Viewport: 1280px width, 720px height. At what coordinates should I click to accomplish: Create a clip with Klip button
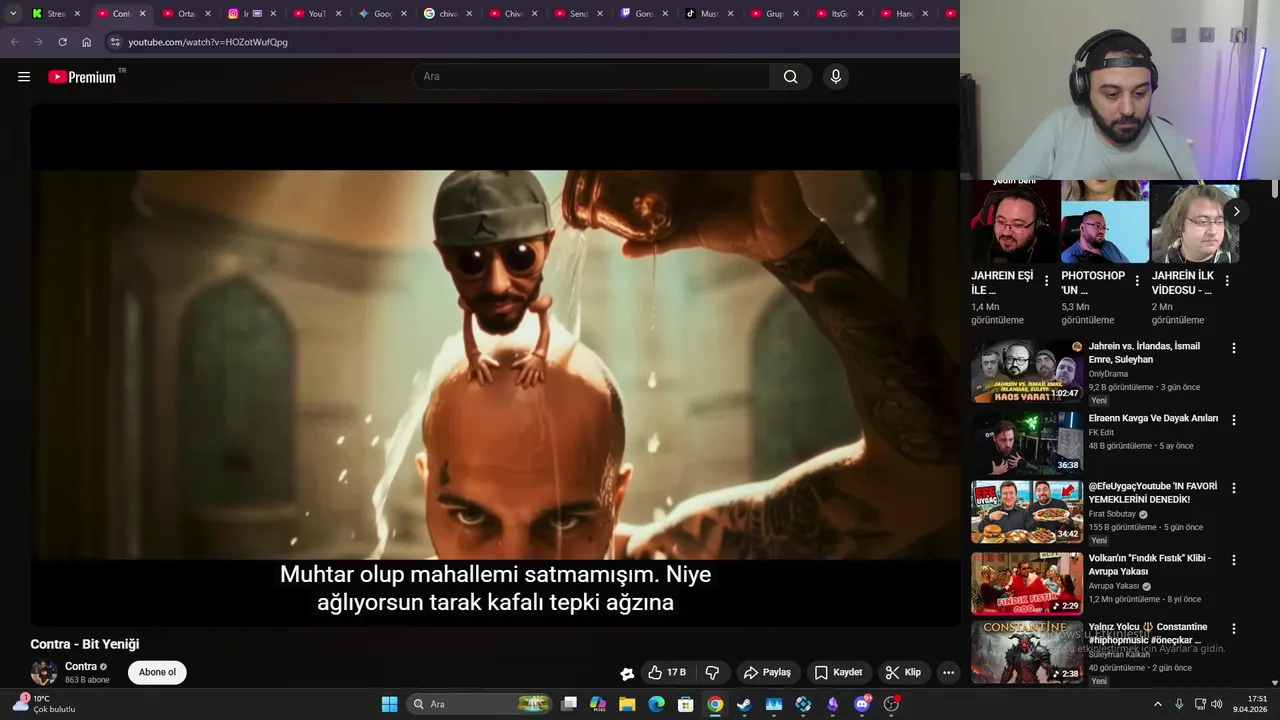coord(903,673)
